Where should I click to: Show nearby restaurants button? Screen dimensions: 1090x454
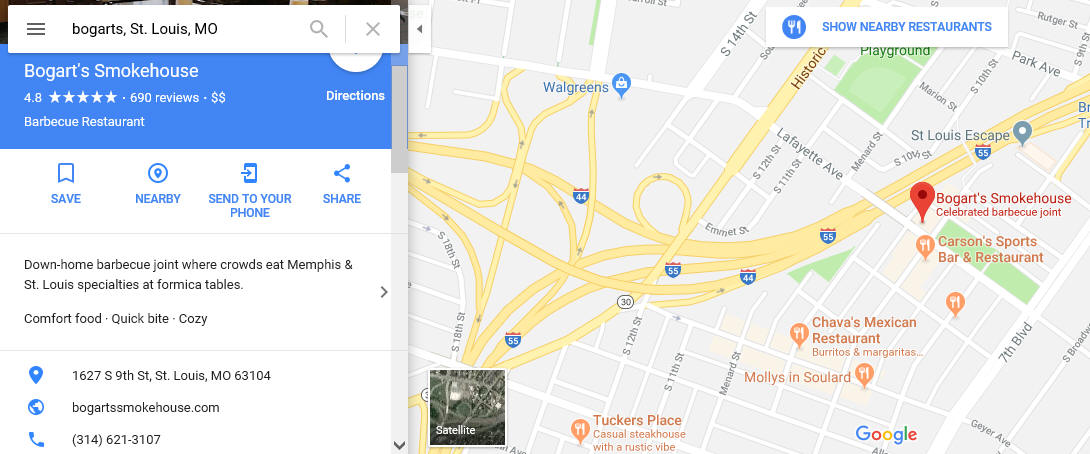tap(887, 27)
